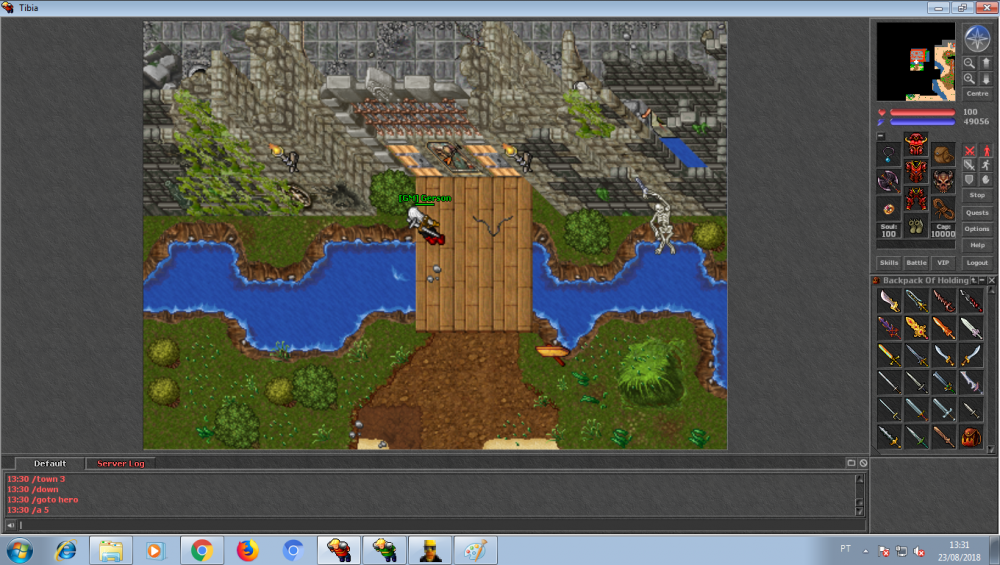The image size is (1000, 565).
Task: Move minimap one floor down
Action: [x=985, y=78]
